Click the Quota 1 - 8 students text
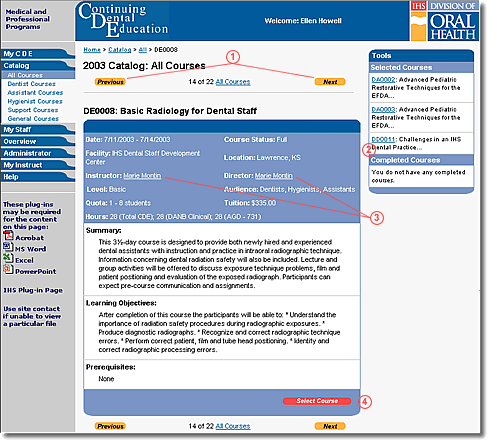Viewport: 488px width, 441px height. point(118,203)
